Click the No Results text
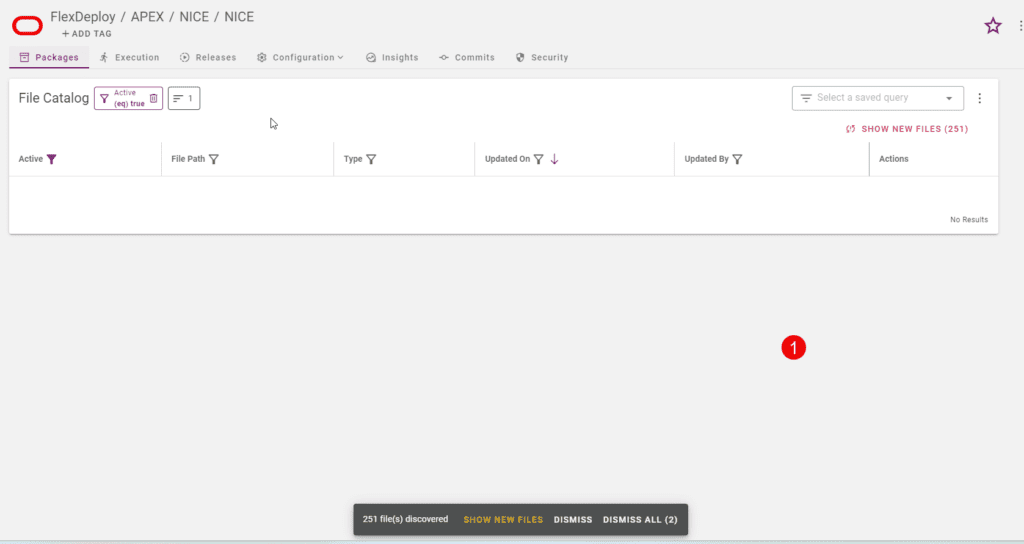 (968, 220)
